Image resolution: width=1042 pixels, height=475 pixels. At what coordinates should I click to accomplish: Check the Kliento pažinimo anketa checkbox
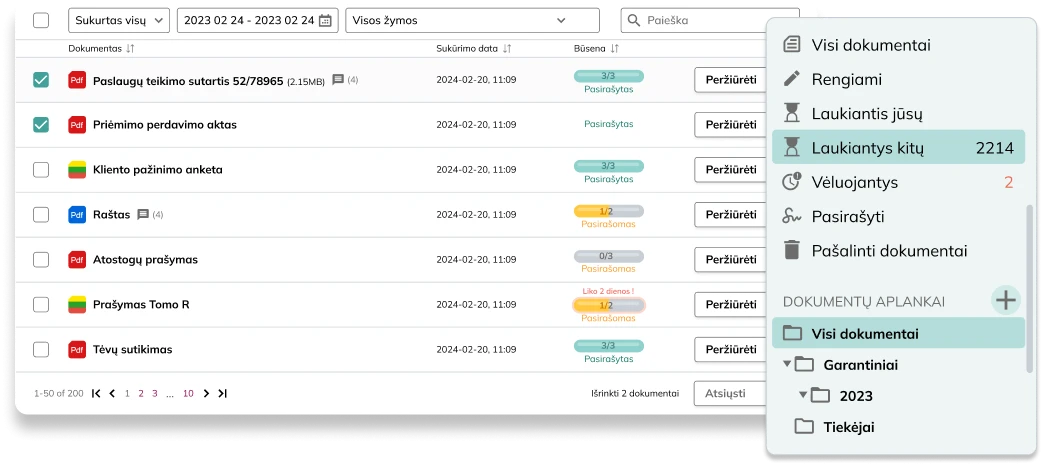tap(41, 170)
